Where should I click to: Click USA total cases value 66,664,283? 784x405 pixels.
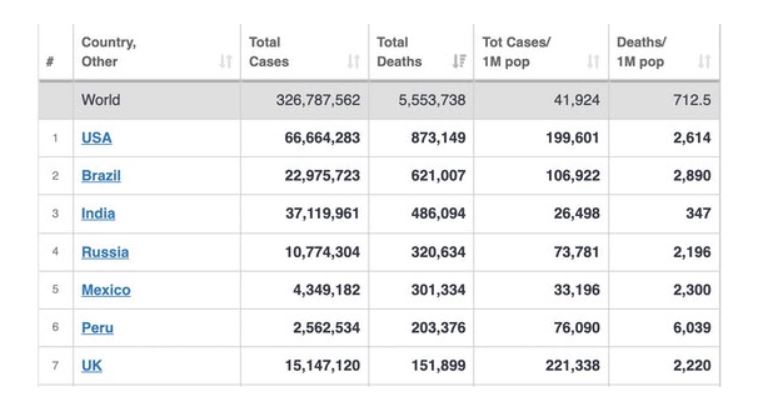[x=322, y=138]
